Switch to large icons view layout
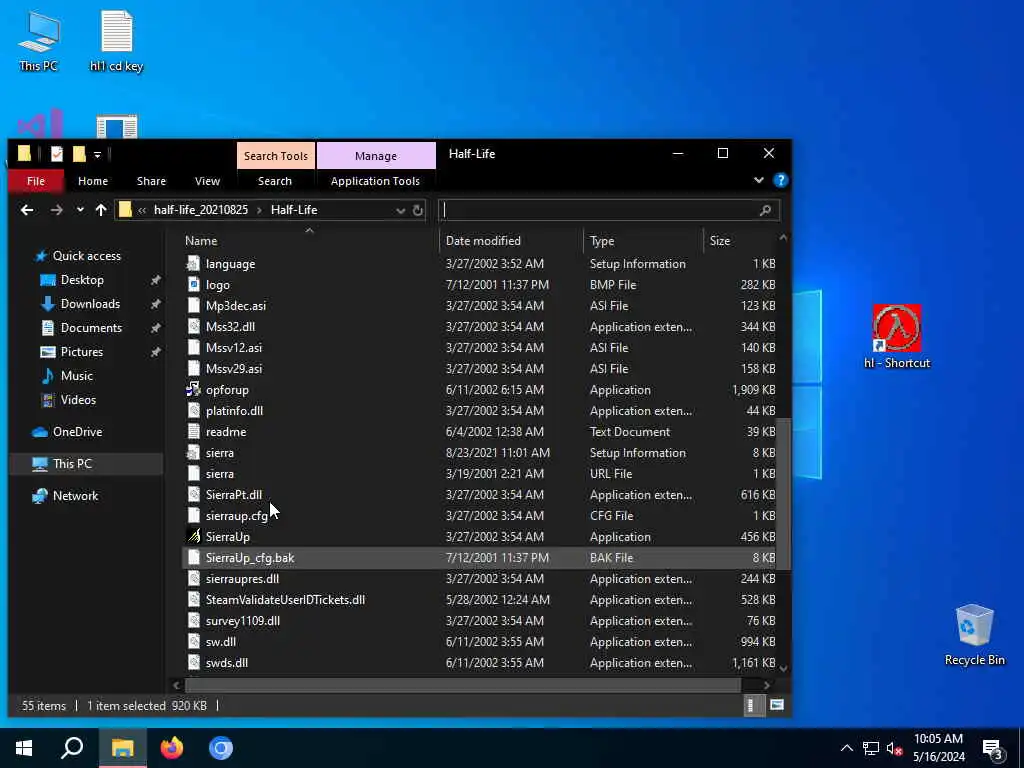 [x=776, y=705]
